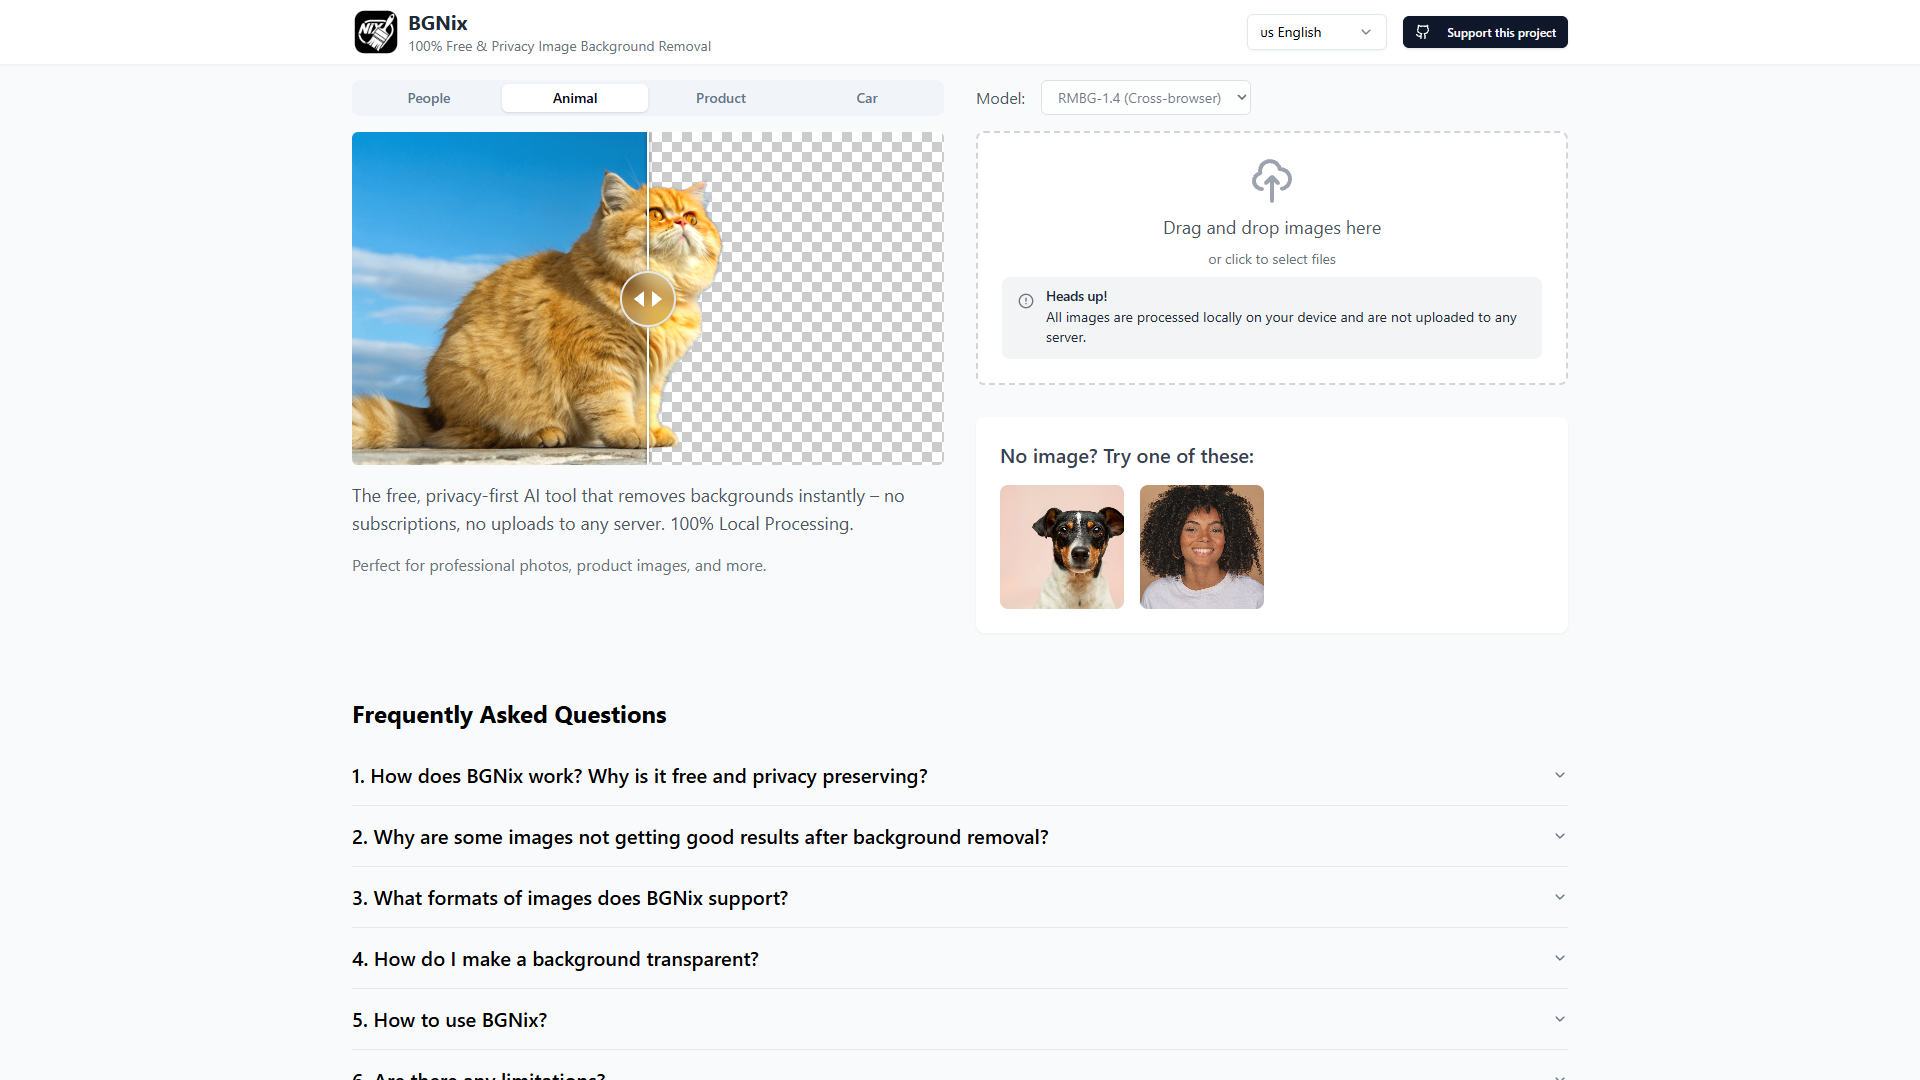Click 'or click to select files'
The width and height of the screenshot is (1920, 1080).
(1272, 259)
